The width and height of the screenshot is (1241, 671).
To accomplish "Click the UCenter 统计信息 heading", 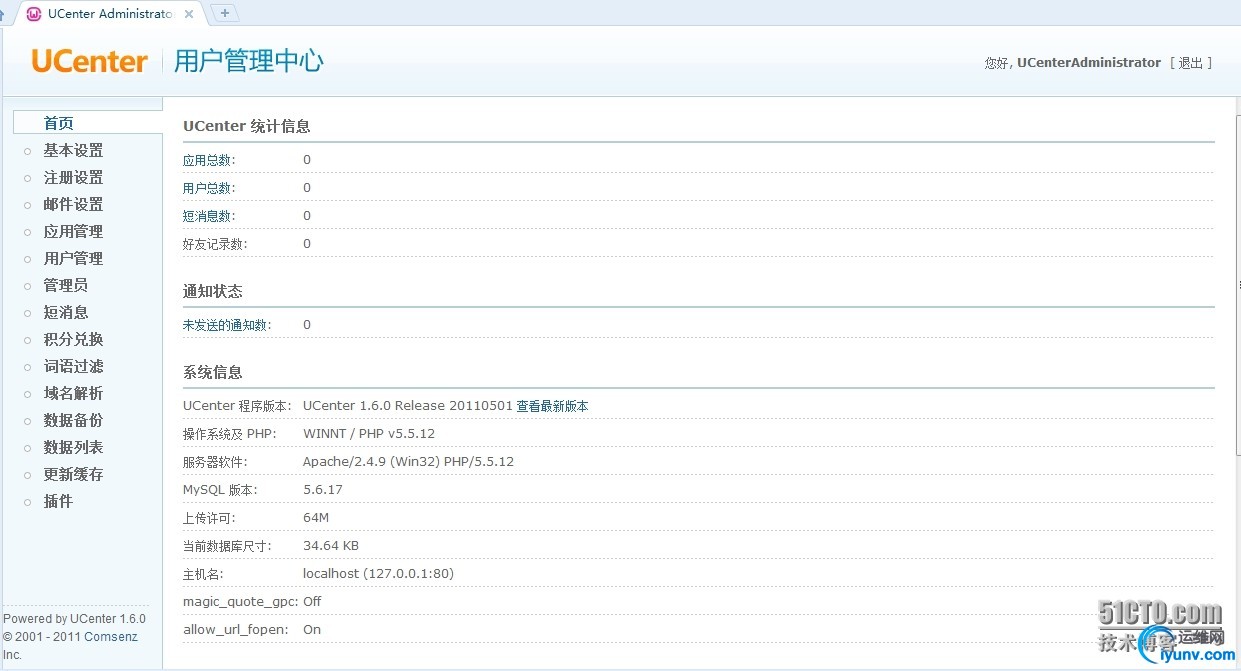I will [x=247, y=126].
